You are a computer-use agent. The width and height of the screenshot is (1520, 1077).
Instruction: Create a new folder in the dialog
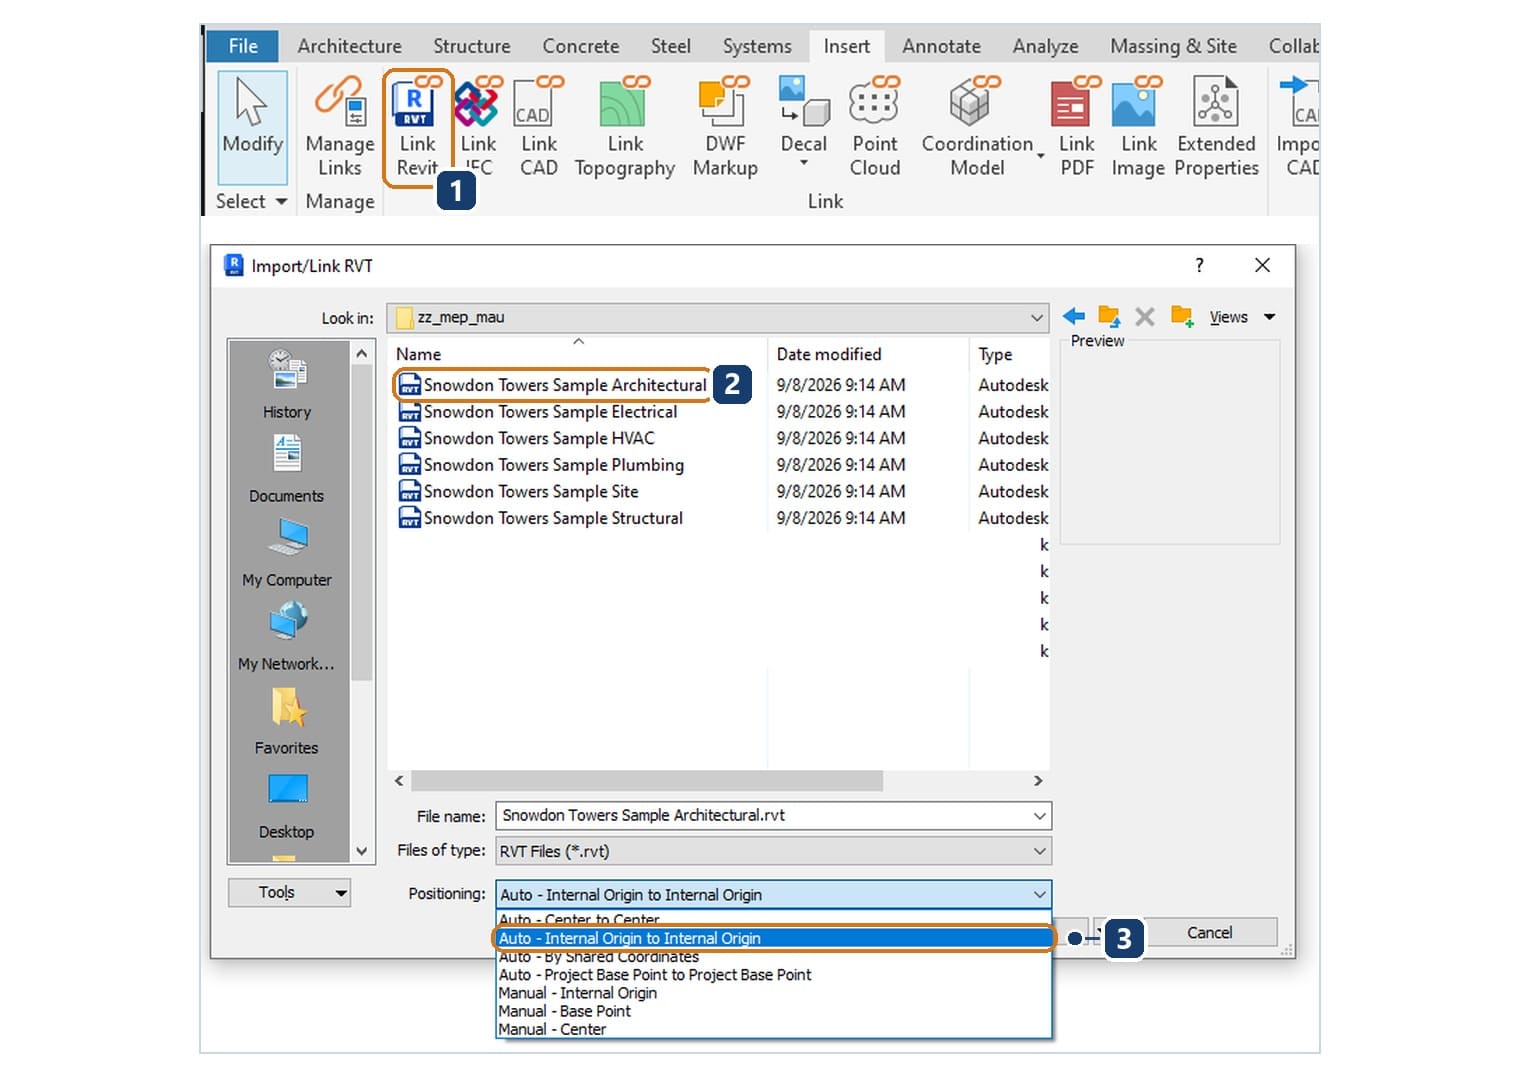1182,317
